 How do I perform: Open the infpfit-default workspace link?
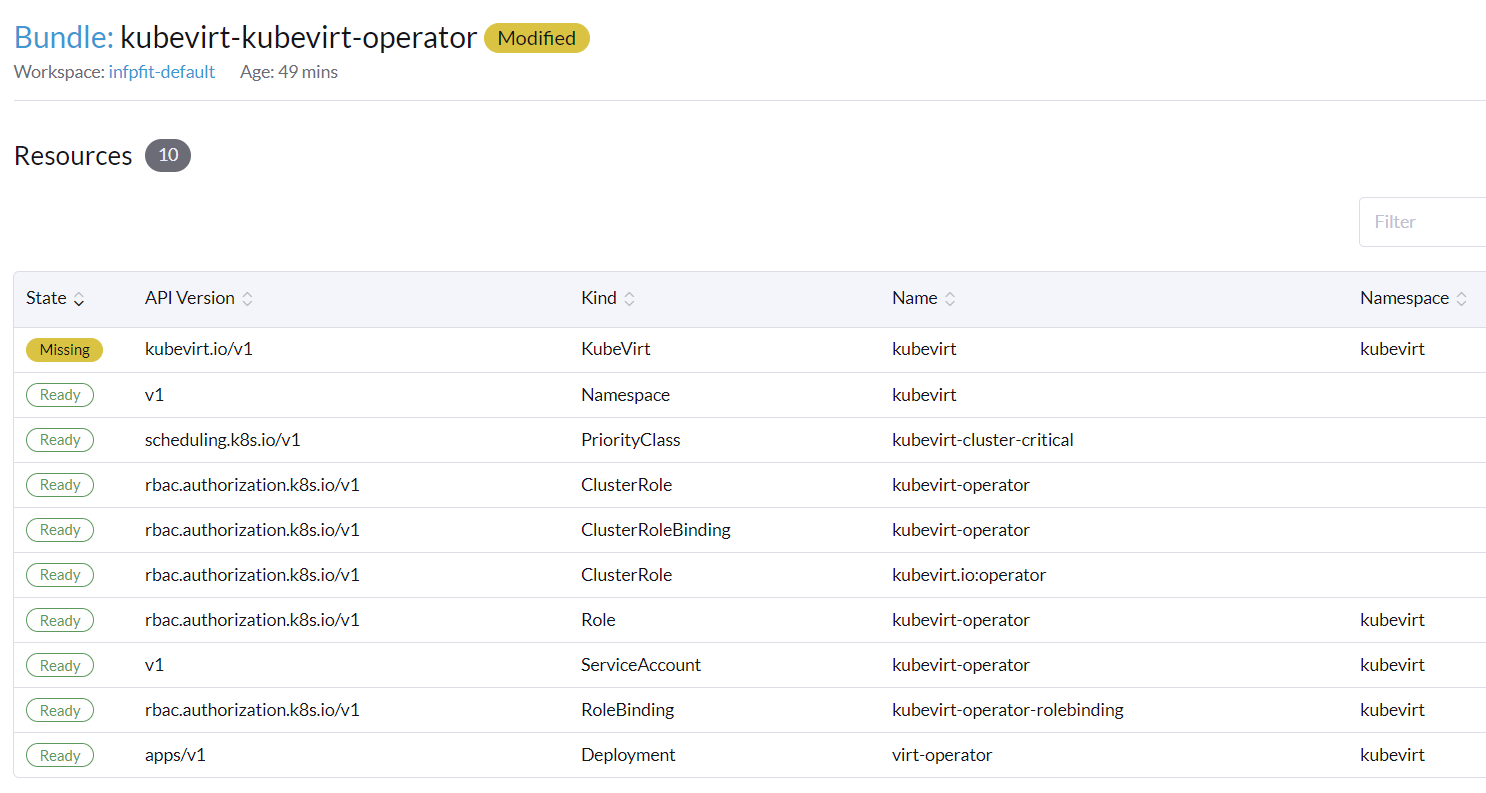click(162, 71)
